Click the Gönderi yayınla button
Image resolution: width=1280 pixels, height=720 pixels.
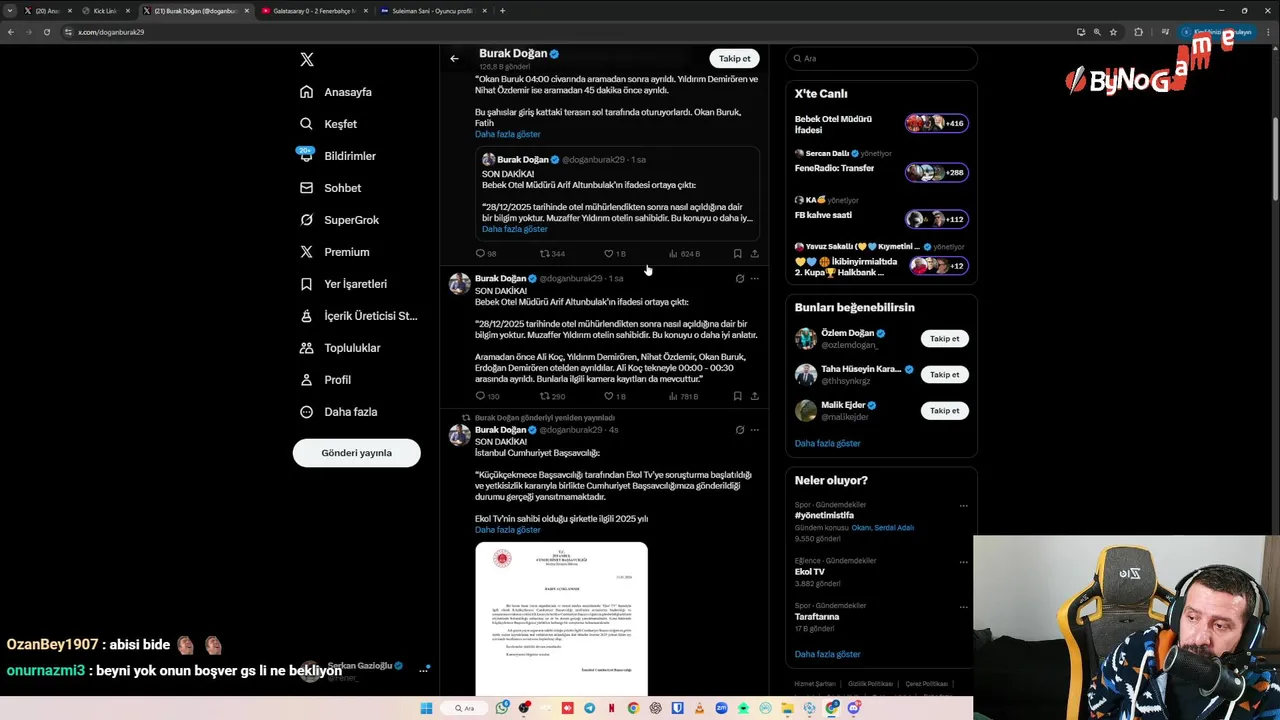(356, 453)
